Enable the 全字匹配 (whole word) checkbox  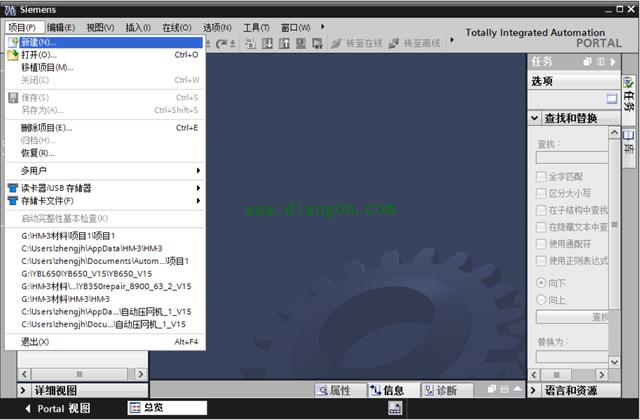(541, 176)
